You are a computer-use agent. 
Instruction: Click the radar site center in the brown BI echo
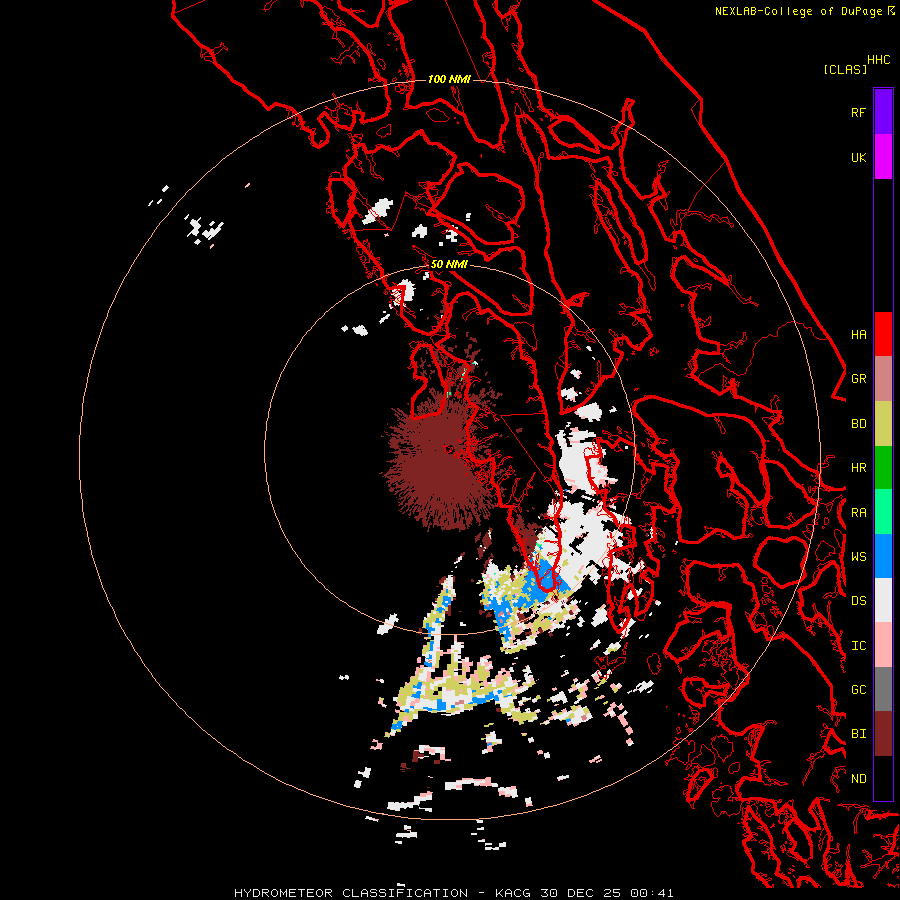449,449
